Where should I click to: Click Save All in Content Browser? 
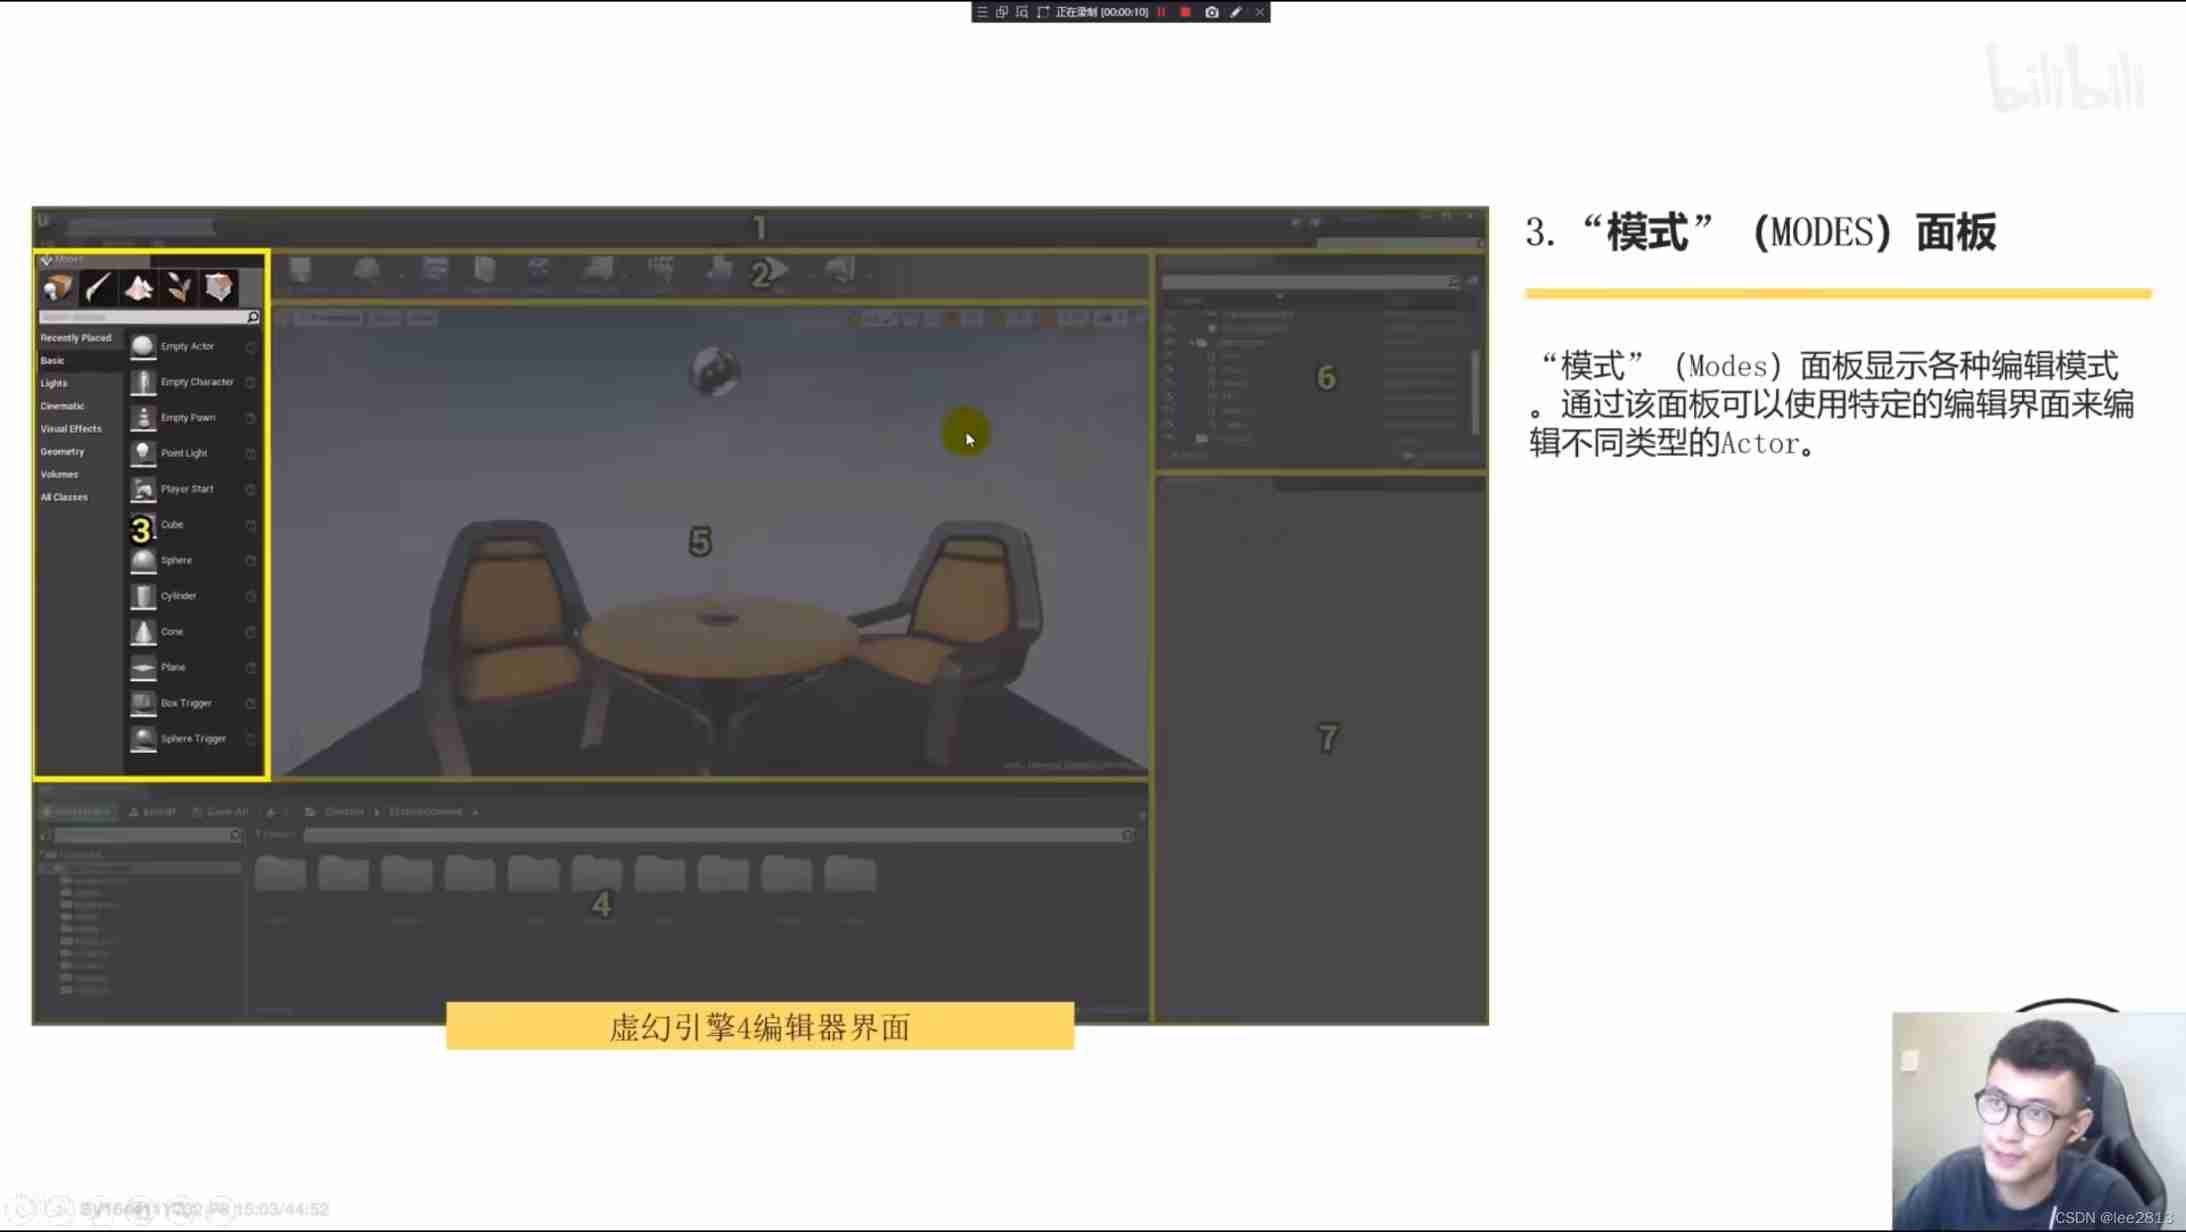pos(220,812)
